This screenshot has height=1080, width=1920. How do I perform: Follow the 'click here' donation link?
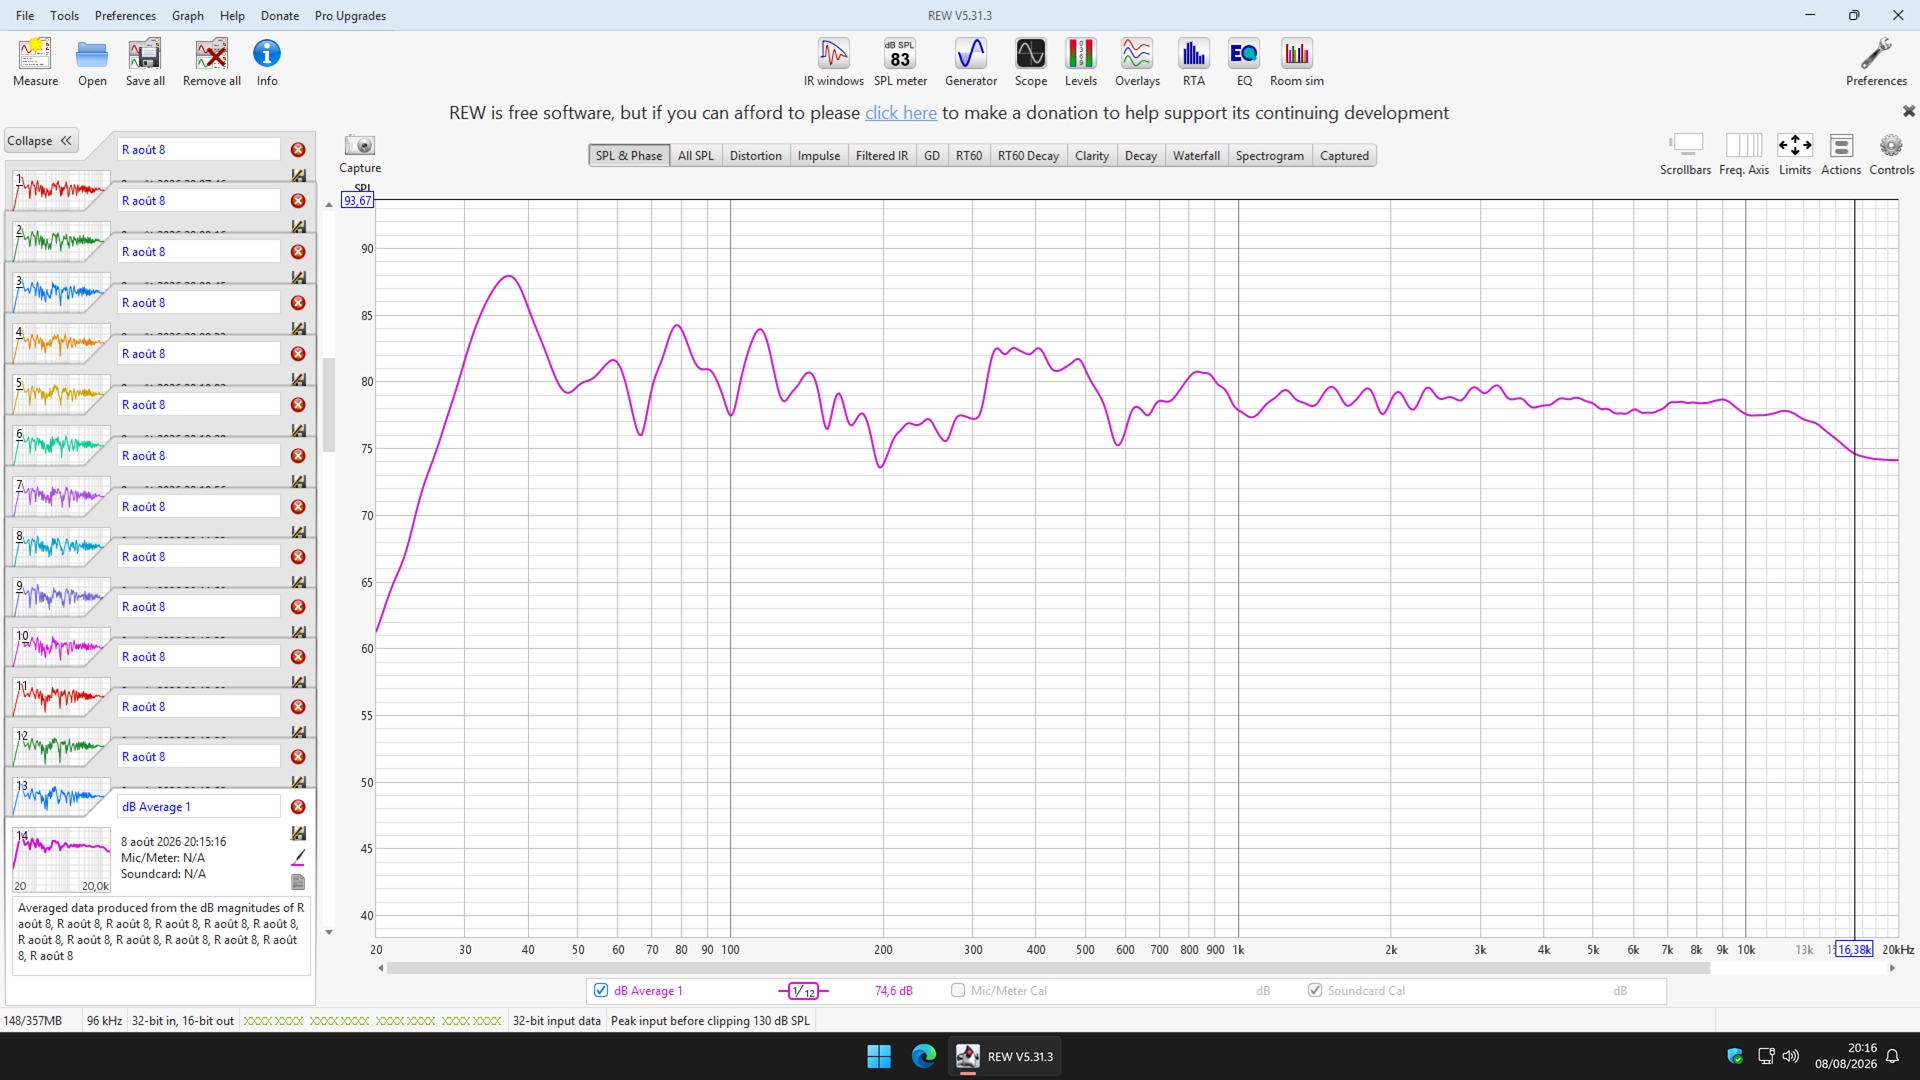pos(901,113)
